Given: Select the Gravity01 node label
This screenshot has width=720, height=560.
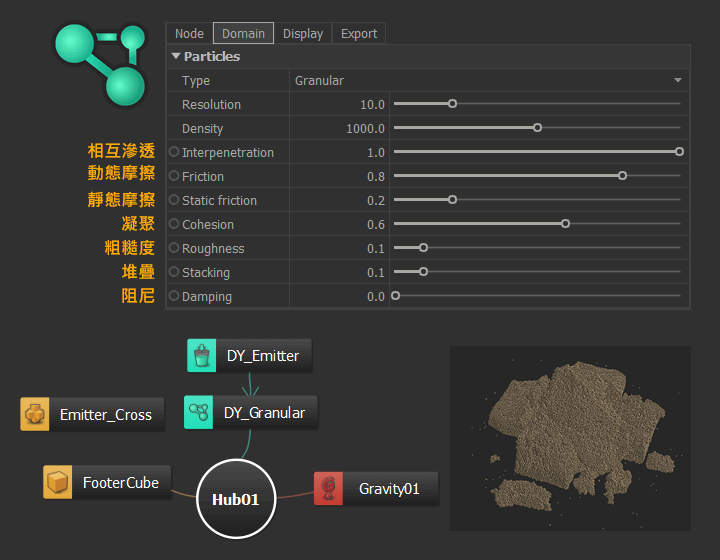Looking at the screenshot, I should point(389,489).
